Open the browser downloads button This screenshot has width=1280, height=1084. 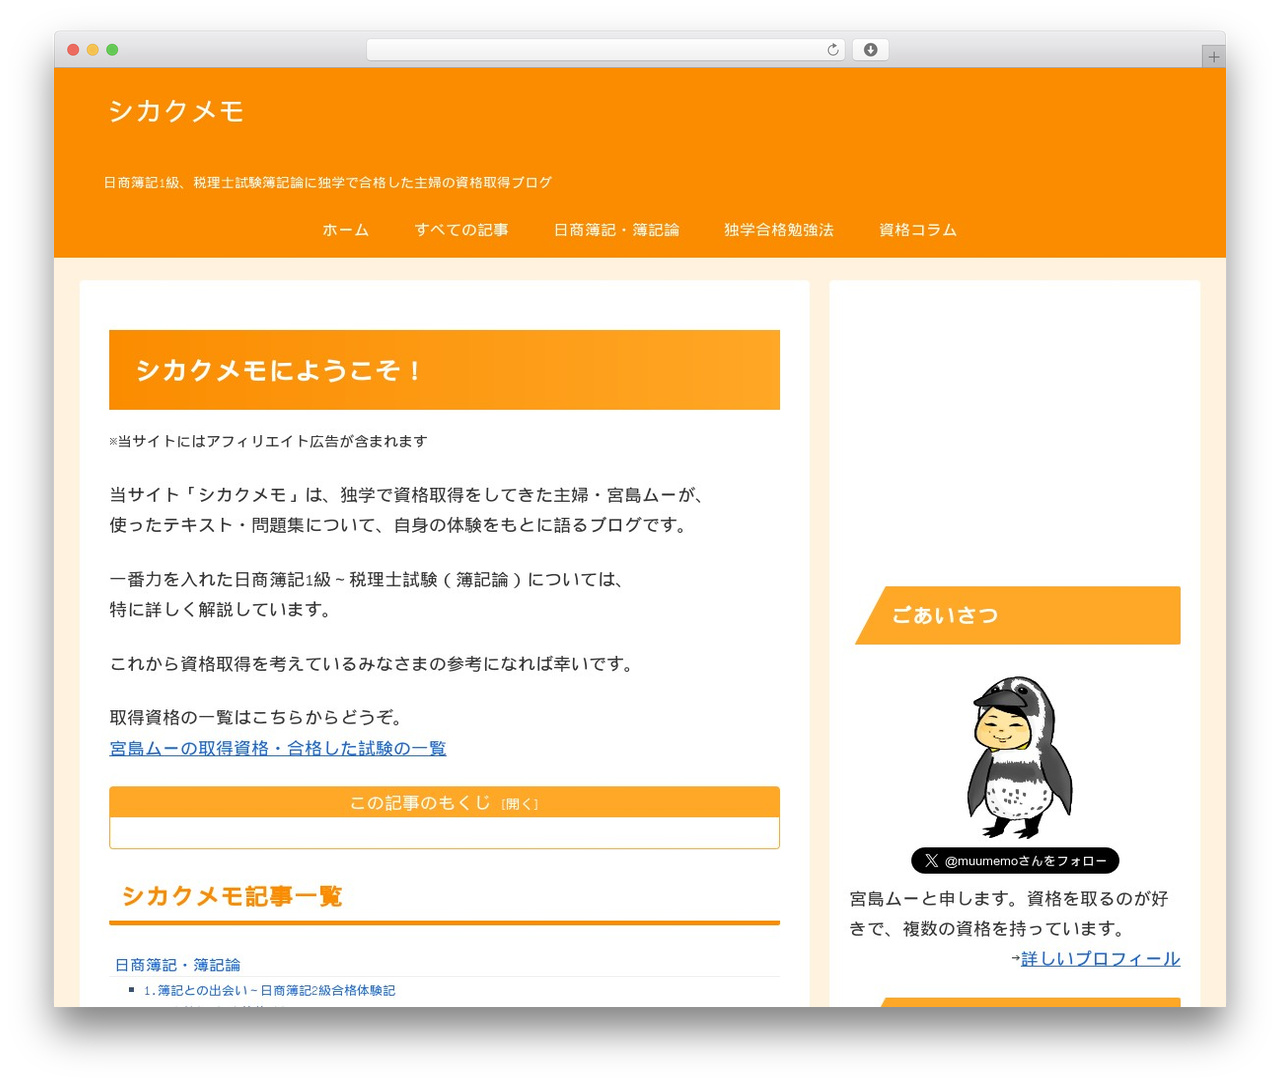[x=870, y=50]
